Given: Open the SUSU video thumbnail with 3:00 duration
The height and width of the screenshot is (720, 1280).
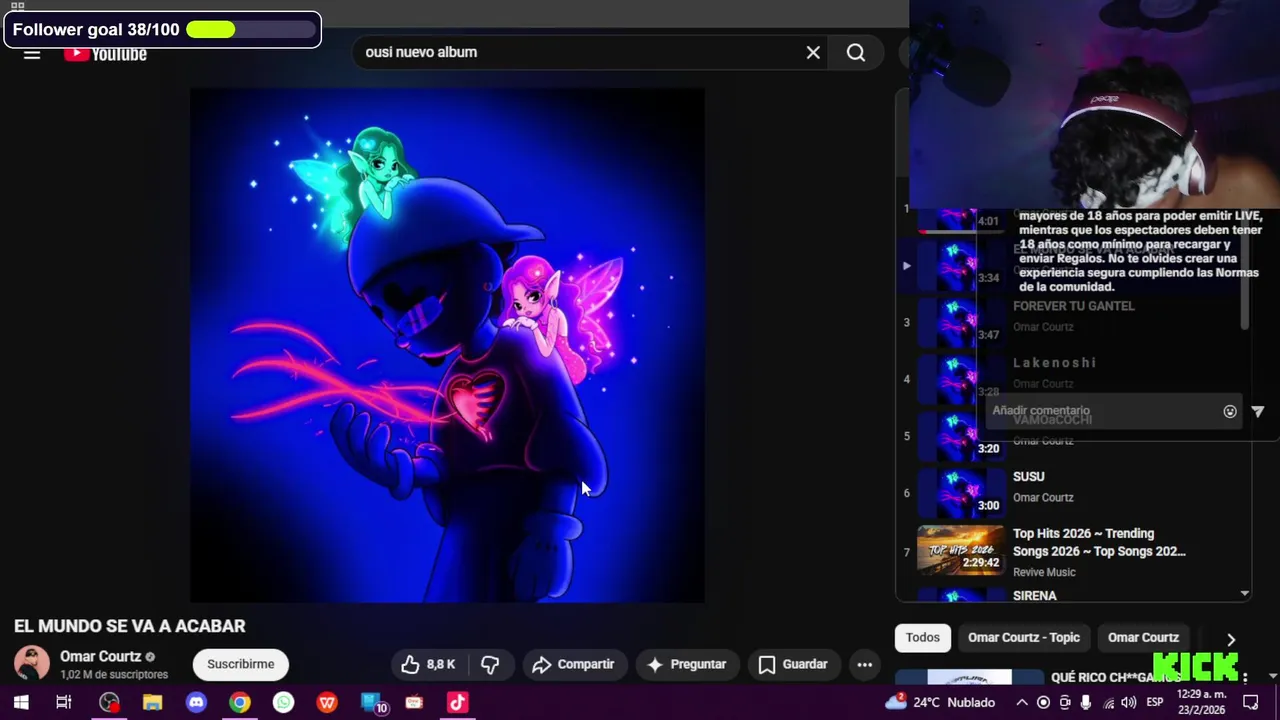Looking at the screenshot, I should click(x=960, y=493).
